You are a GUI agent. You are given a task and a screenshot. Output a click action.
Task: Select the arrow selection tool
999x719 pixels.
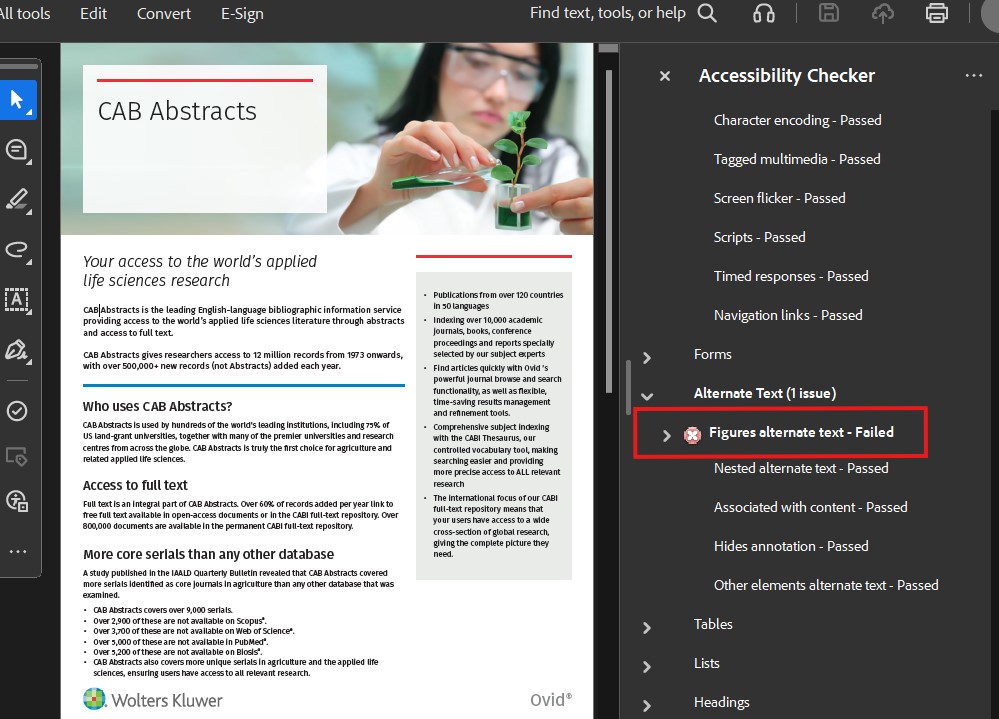(x=17, y=100)
